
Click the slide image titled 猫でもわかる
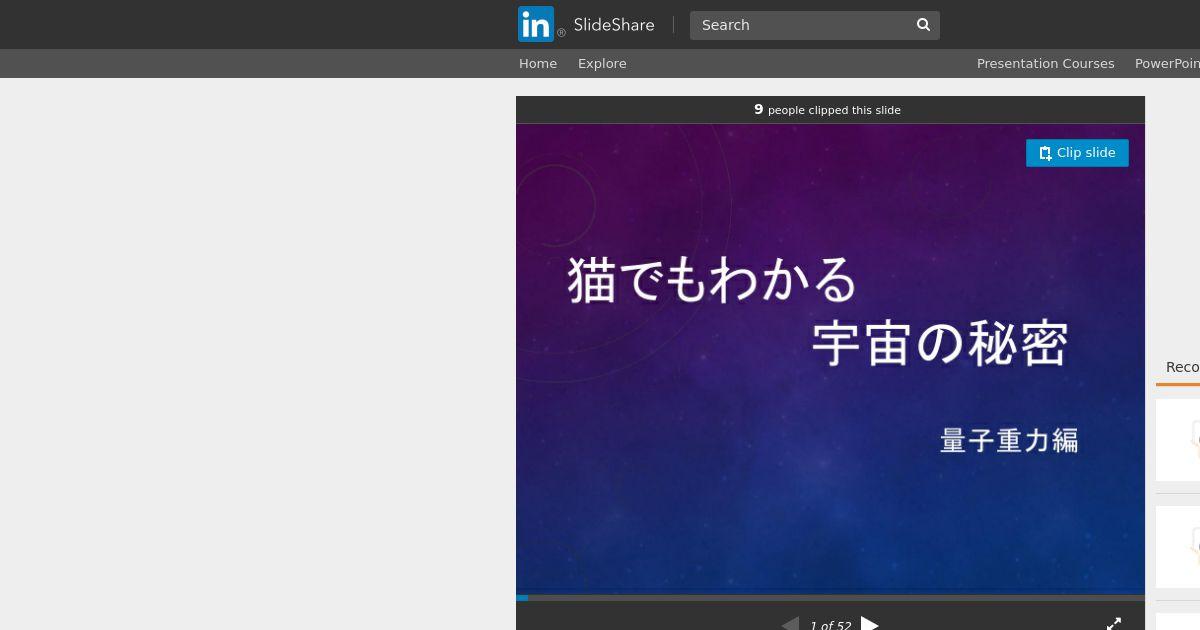tap(830, 359)
